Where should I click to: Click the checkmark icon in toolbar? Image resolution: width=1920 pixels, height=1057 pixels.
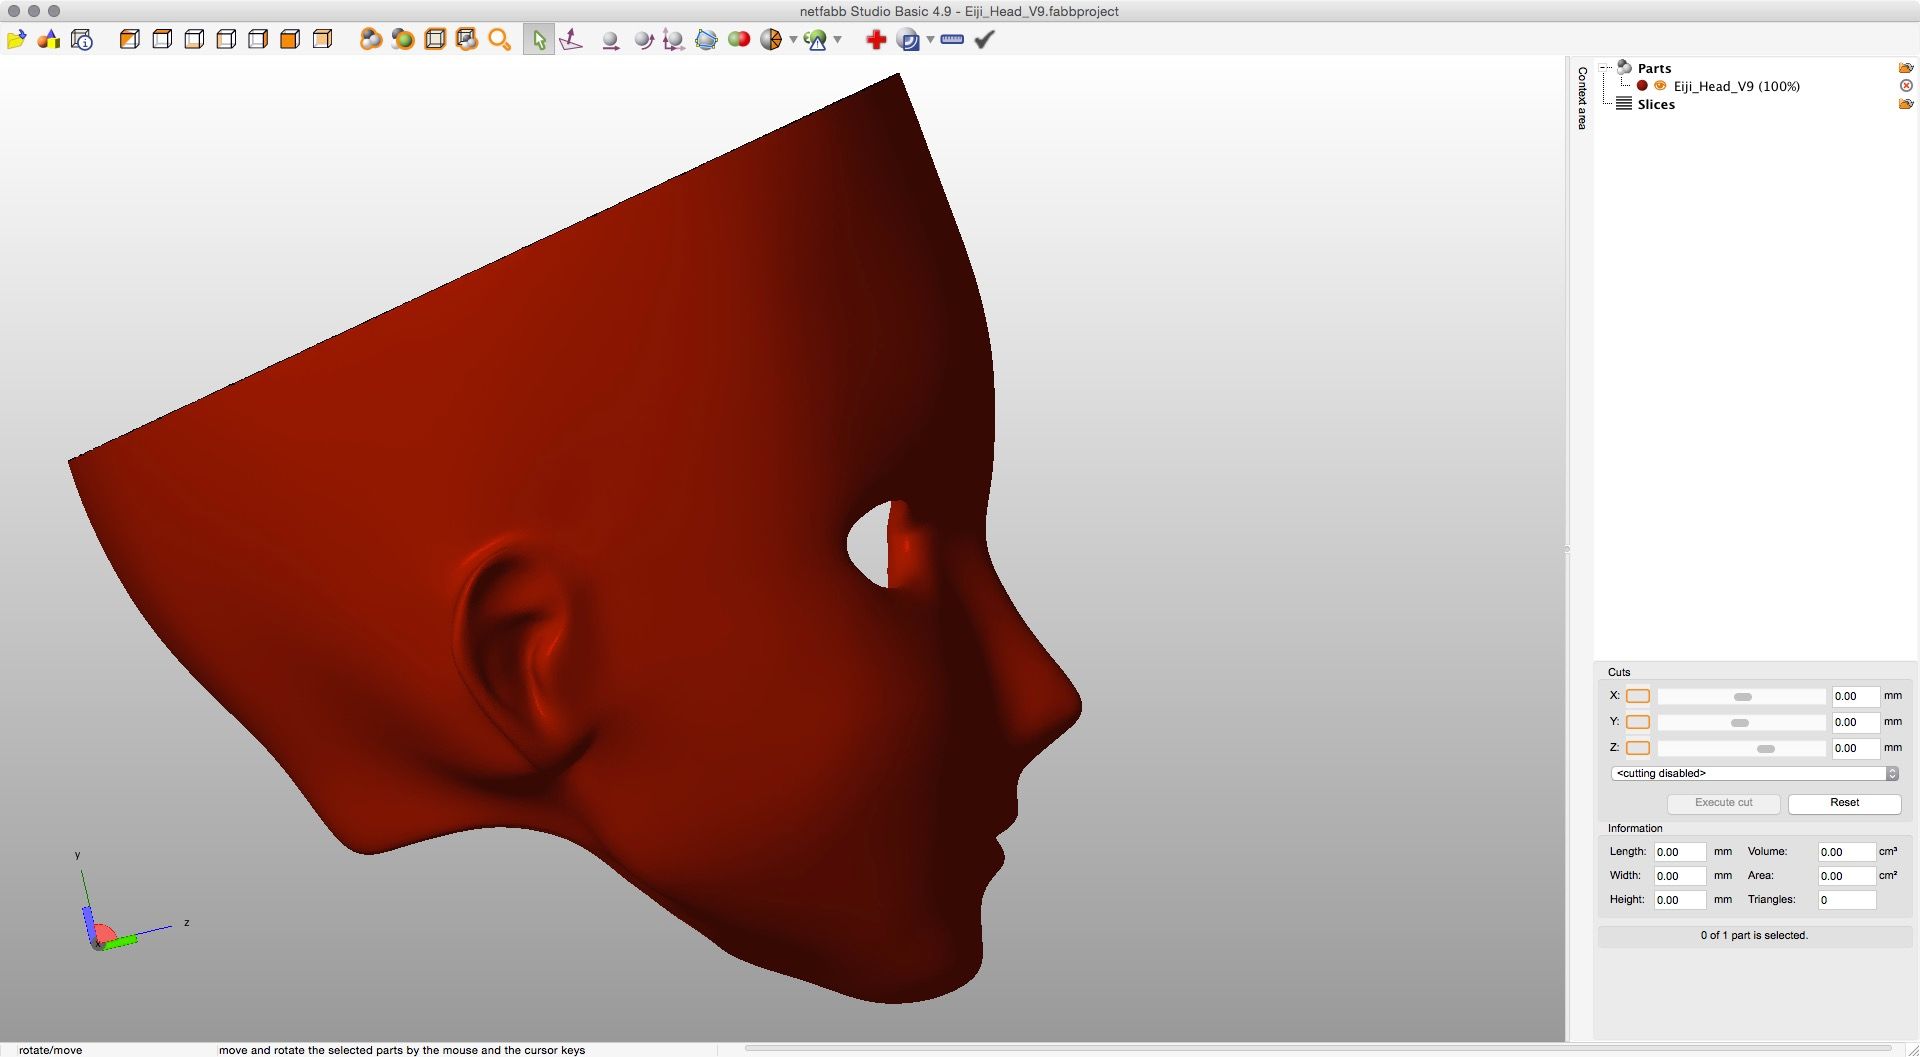click(x=985, y=40)
